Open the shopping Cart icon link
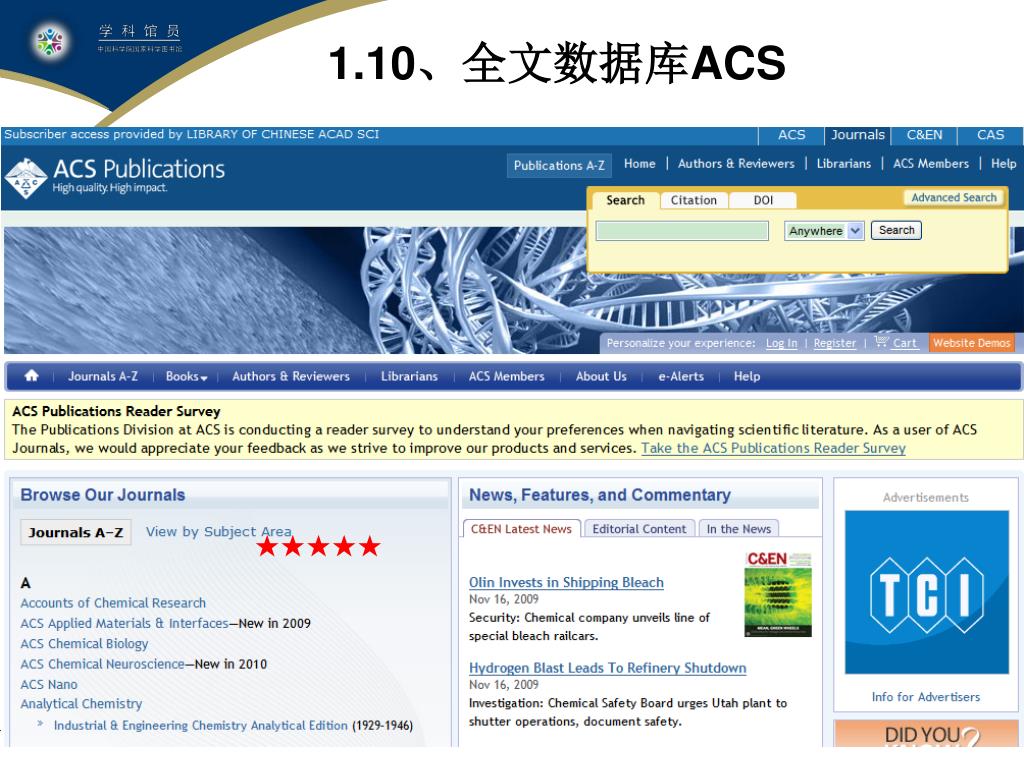The image size is (1024, 768). point(897,342)
